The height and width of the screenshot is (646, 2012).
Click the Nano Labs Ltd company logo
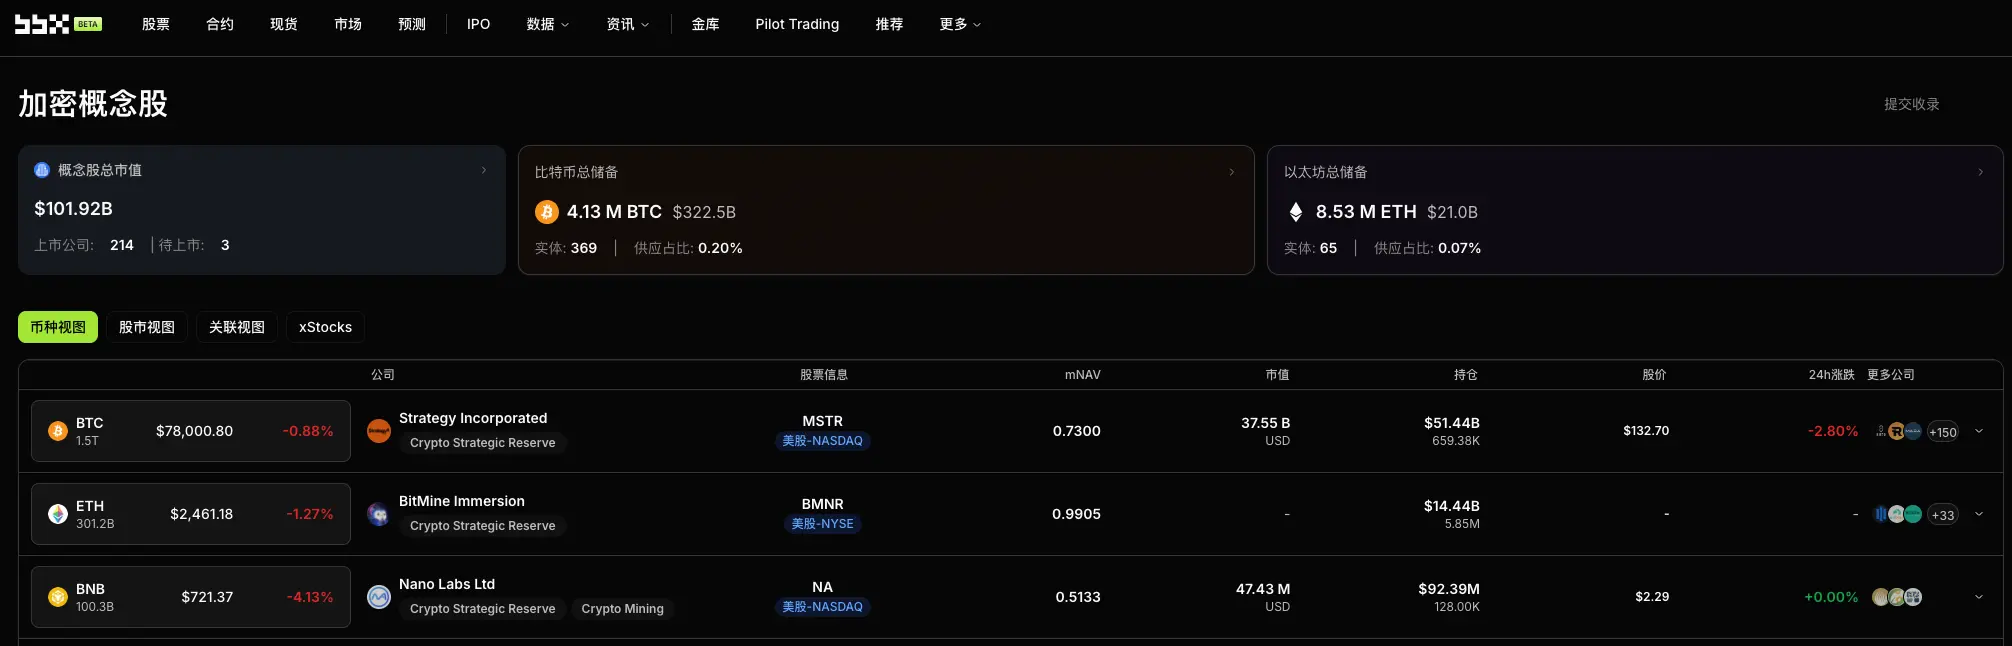click(379, 597)
